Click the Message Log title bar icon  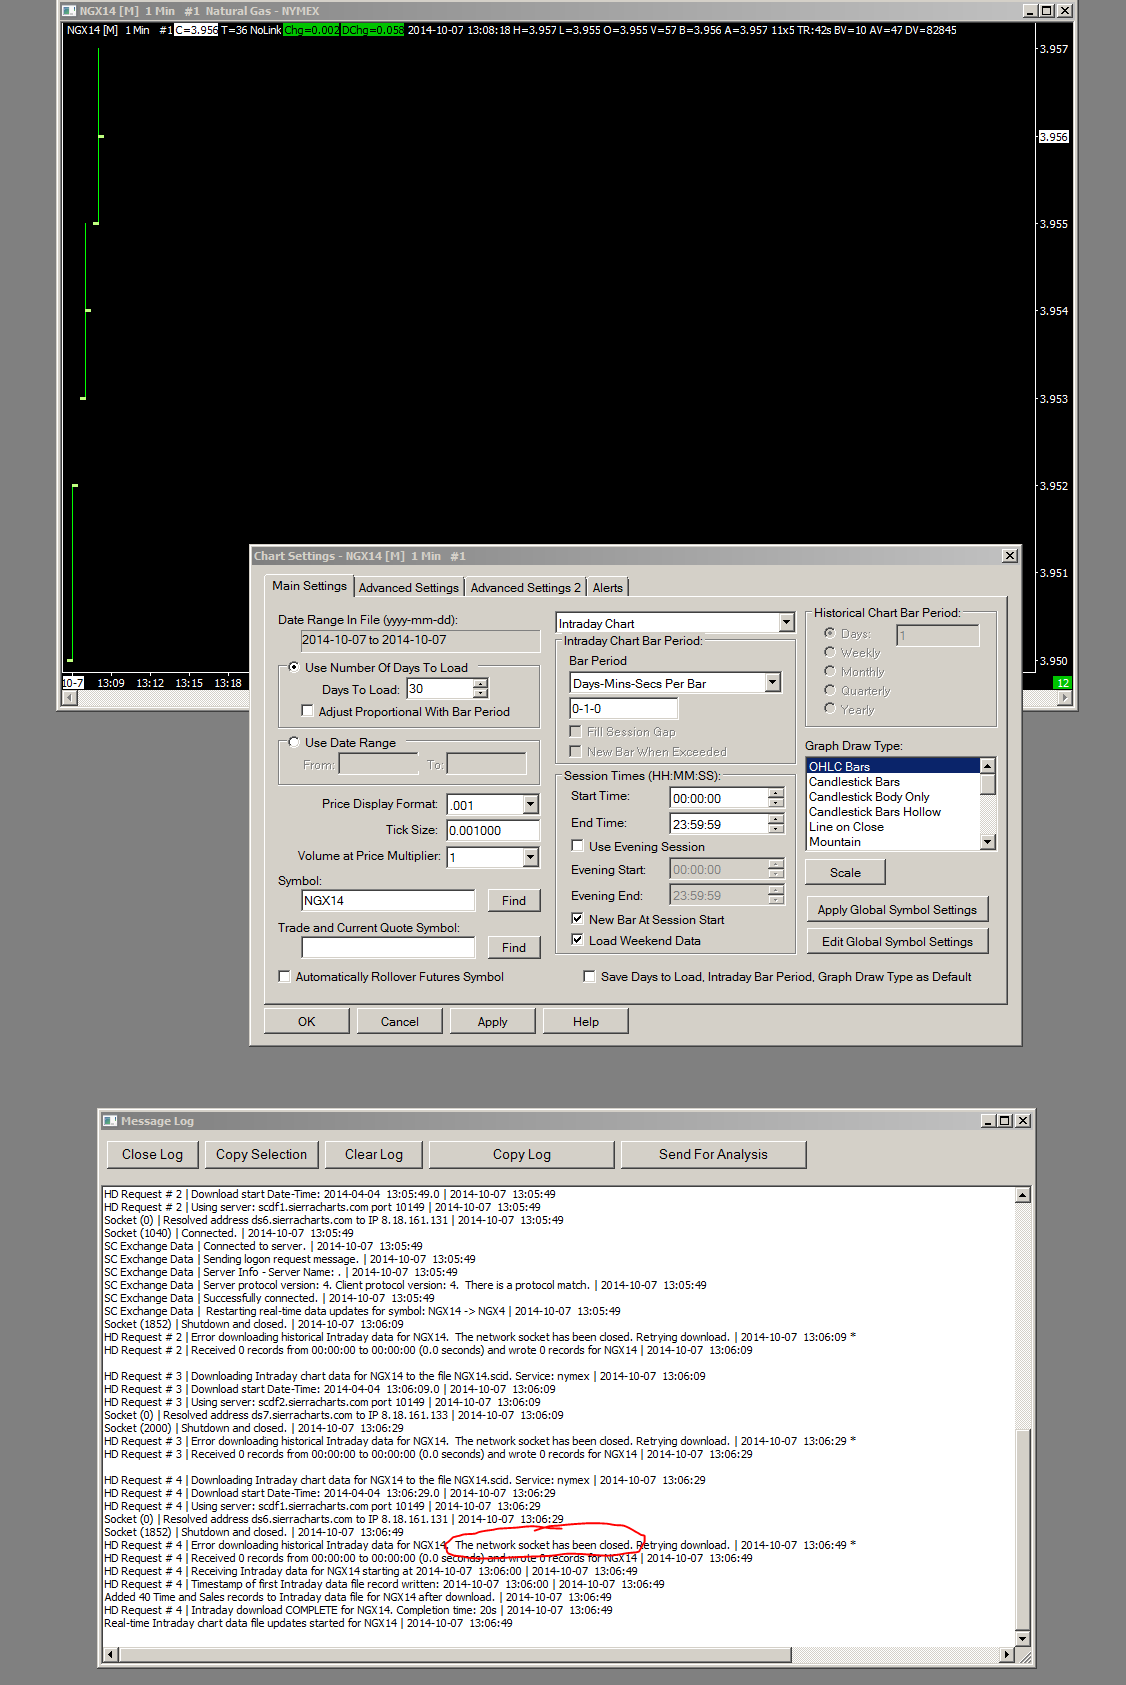[x=110, y=1121]
